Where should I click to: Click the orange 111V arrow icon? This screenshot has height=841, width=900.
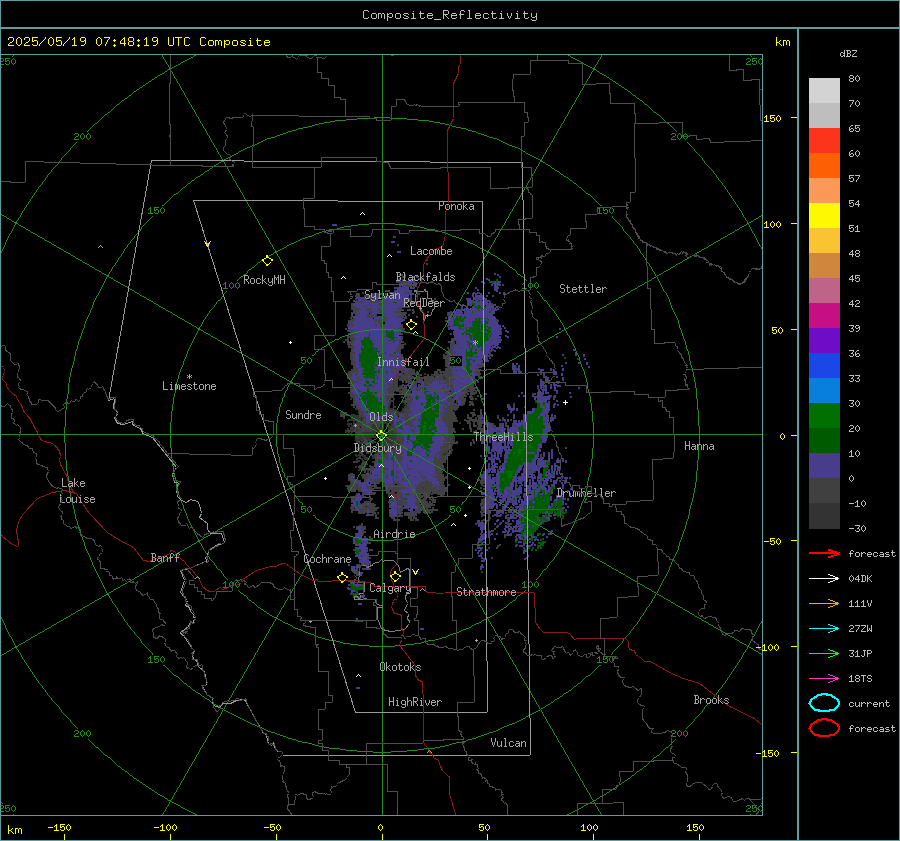coord(824,603)
